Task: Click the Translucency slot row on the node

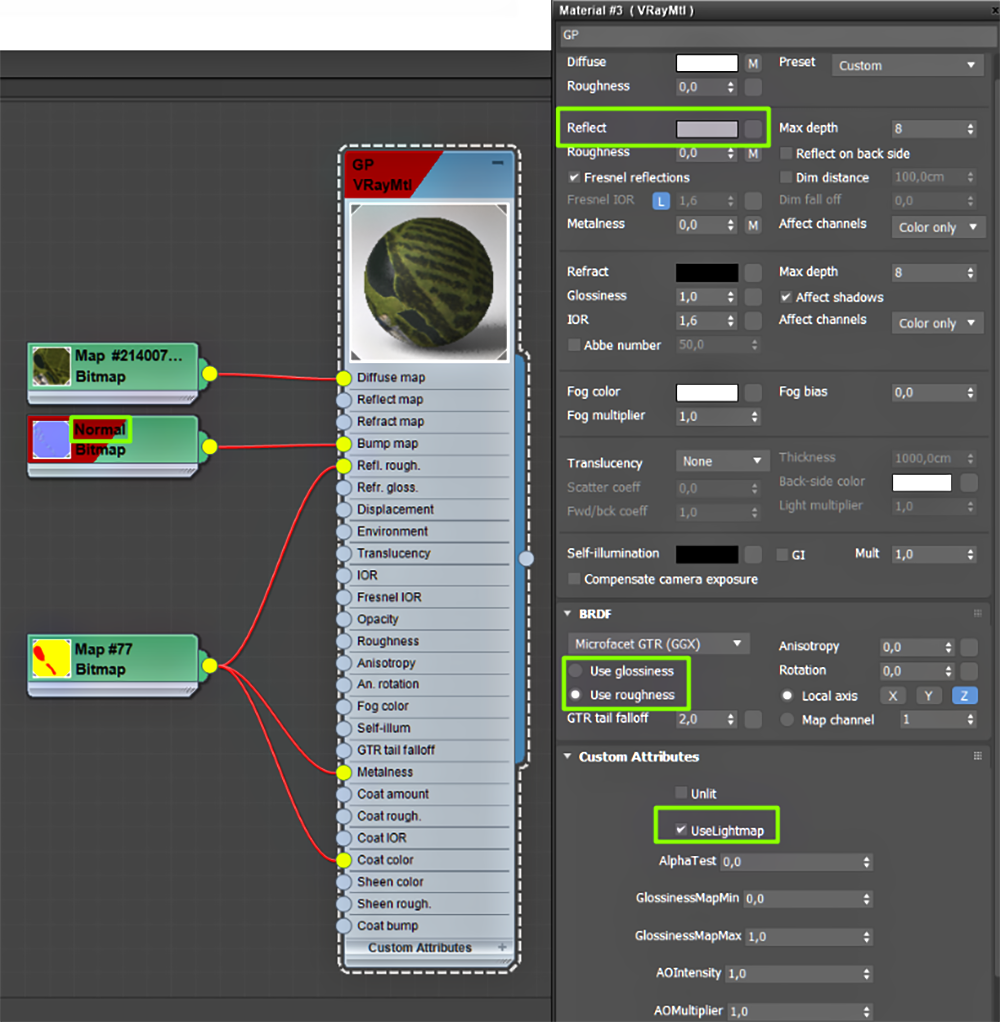Action: [428, 553]
